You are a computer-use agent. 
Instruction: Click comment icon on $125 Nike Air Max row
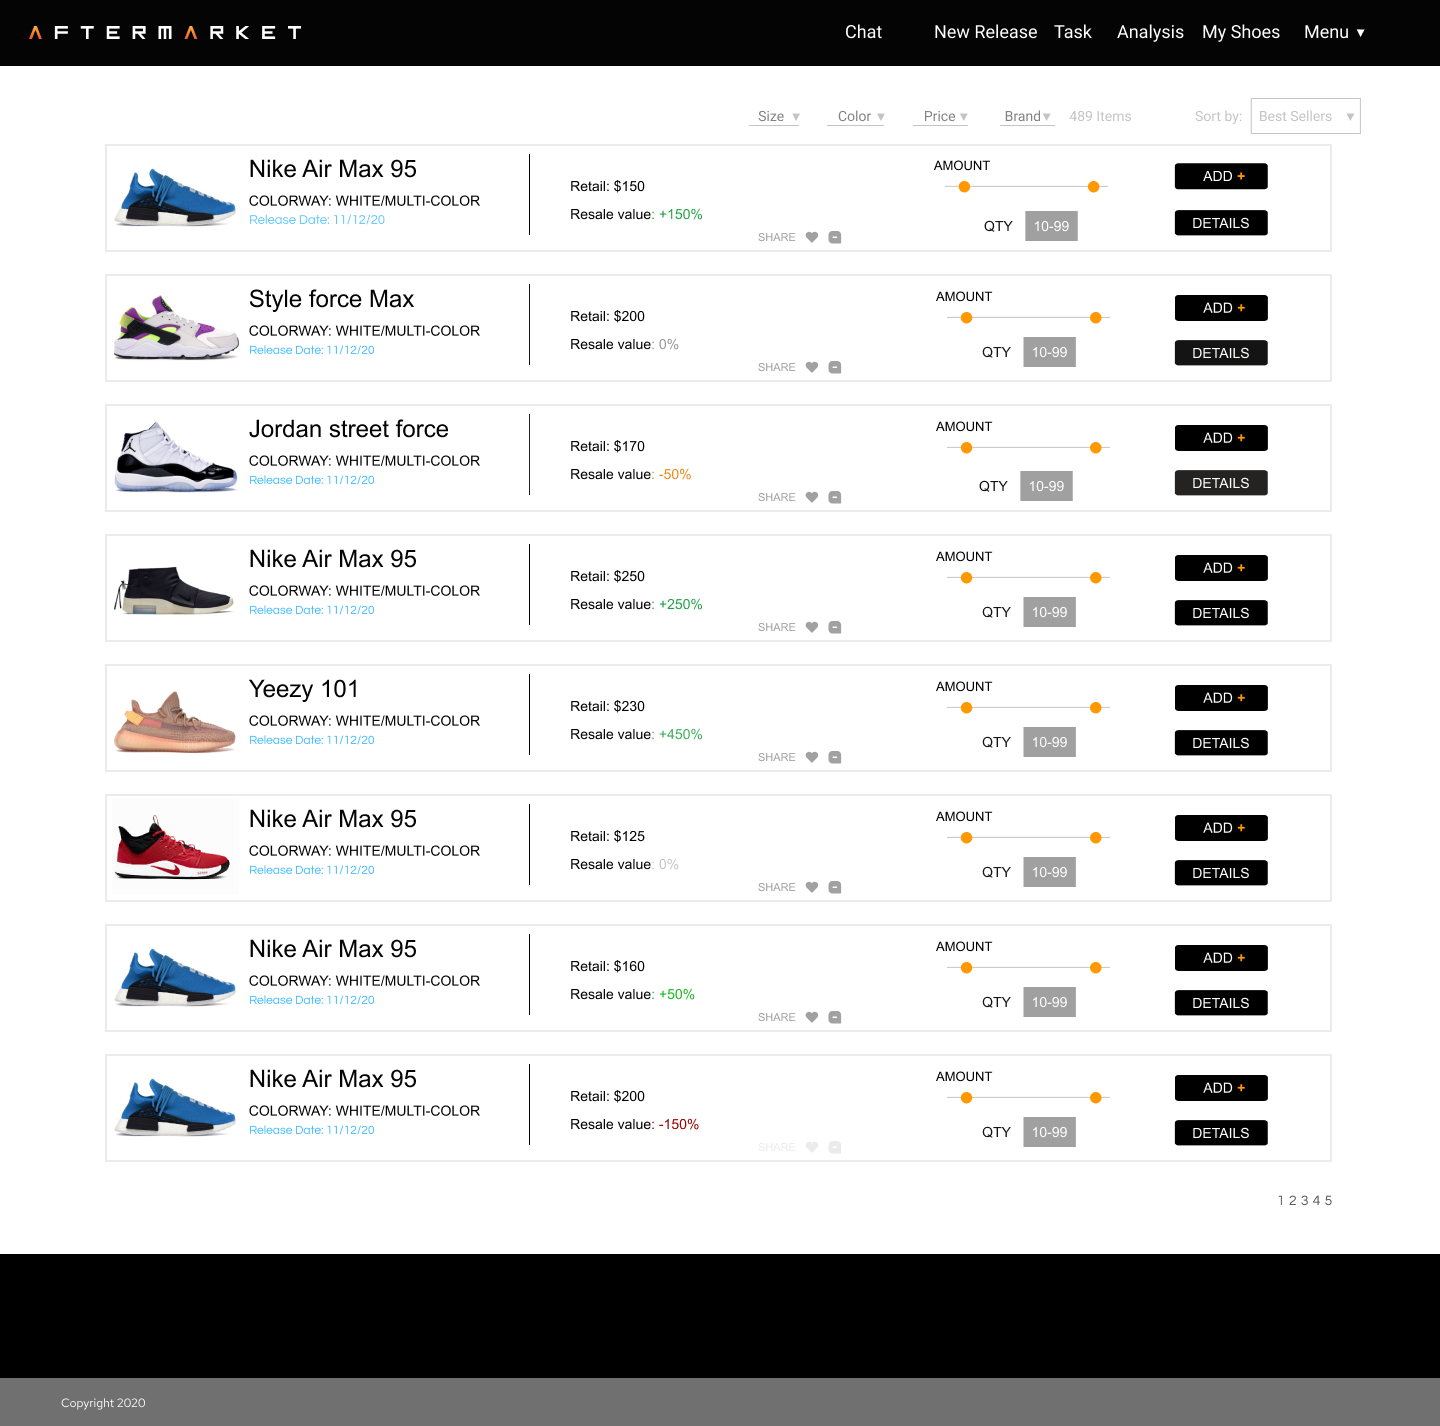[835, 887]
